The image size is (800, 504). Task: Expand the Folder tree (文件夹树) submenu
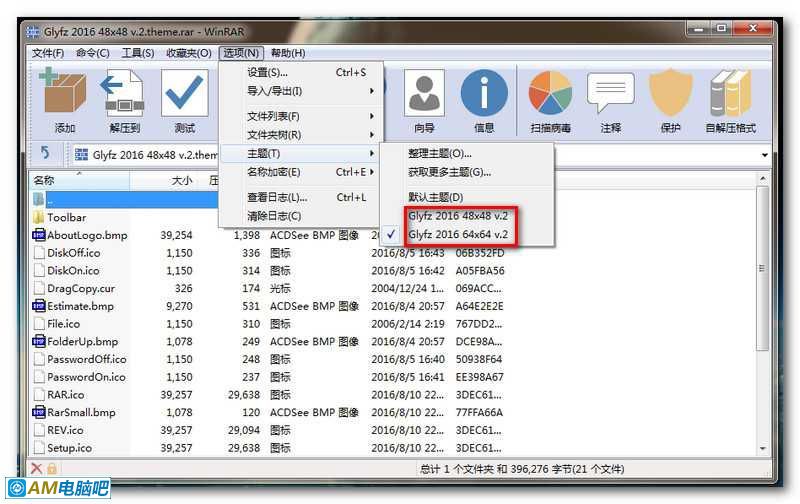click(x=299, y=135)
